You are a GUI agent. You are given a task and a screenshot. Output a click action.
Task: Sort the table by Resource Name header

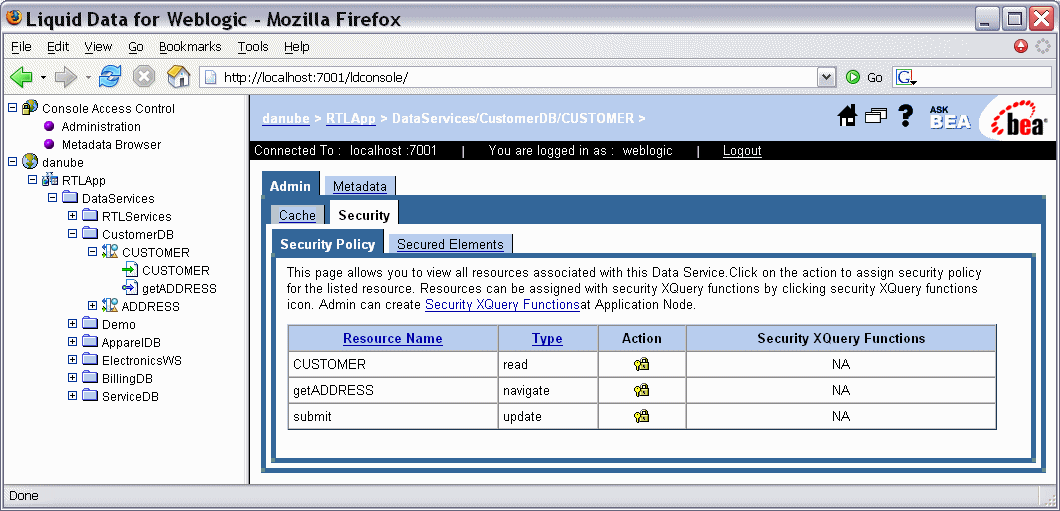(392, 339)
